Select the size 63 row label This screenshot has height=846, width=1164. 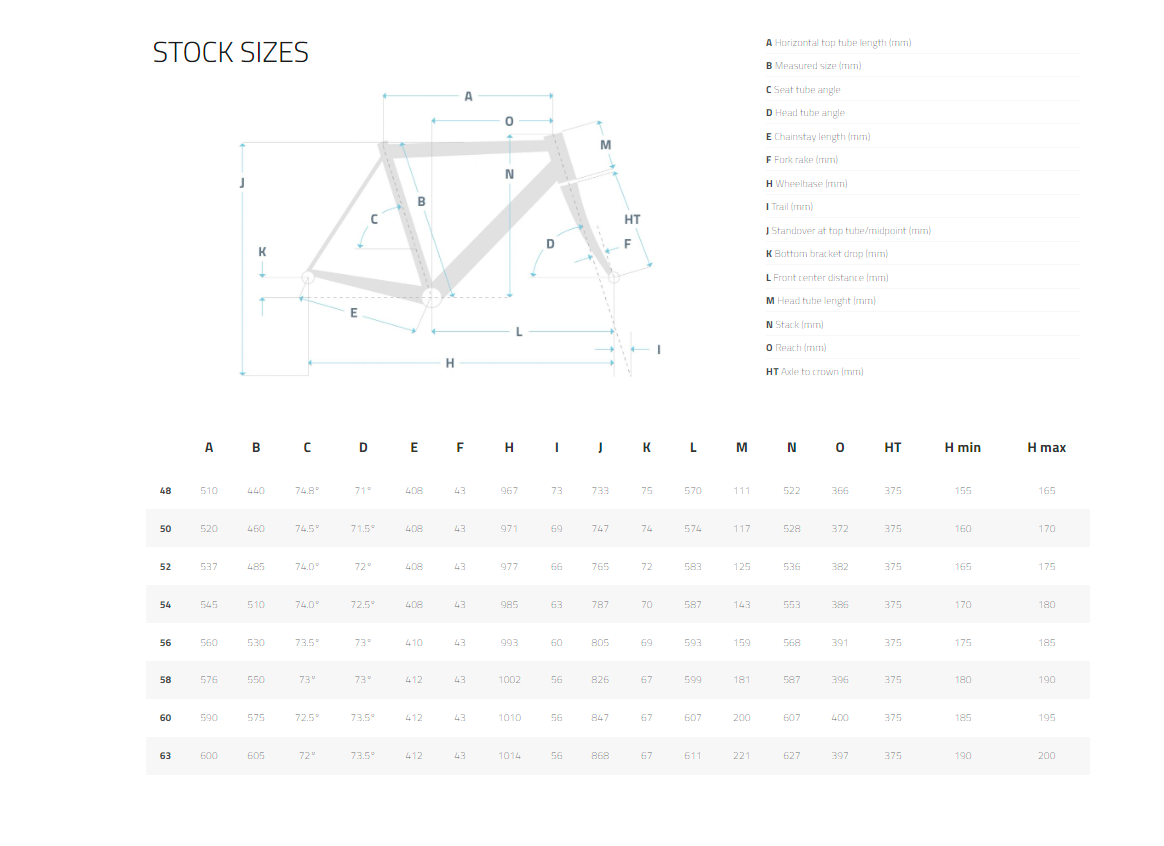click(165, 755)
